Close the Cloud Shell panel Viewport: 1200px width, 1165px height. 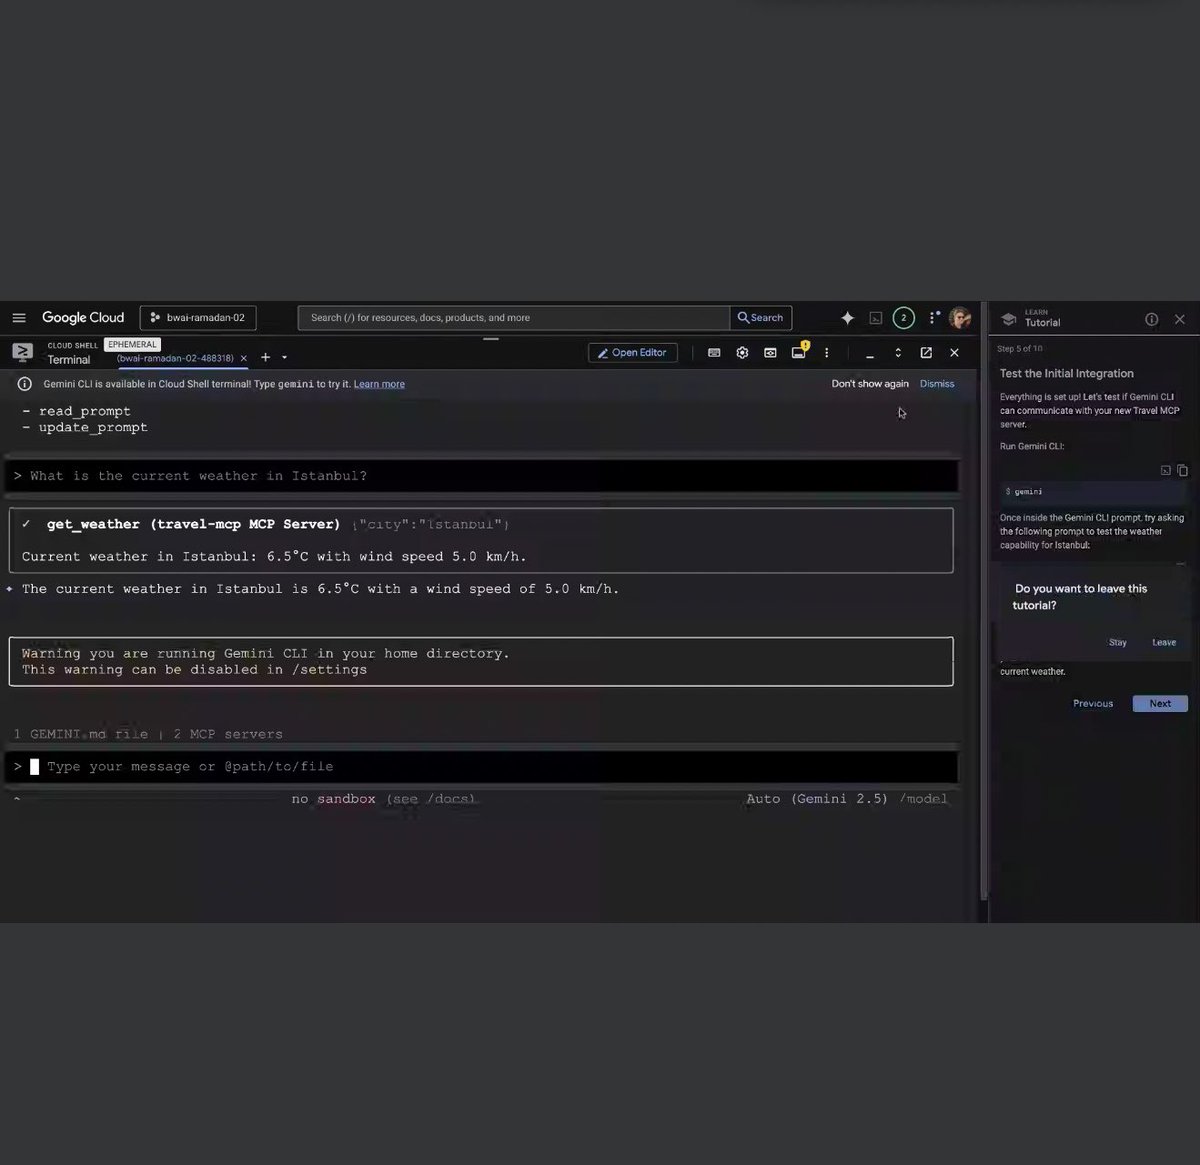tap(954, 353)
